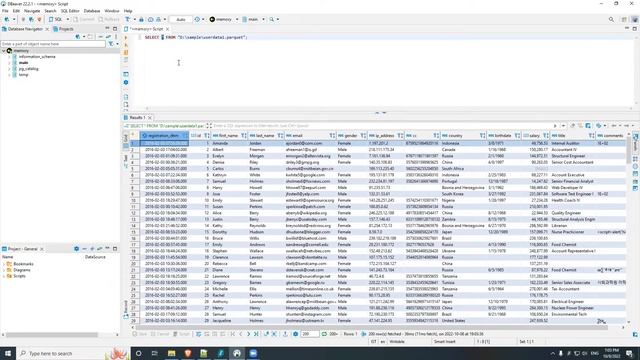
Task: Click the last row arrow in results toolbar
Action: [256, 334]
